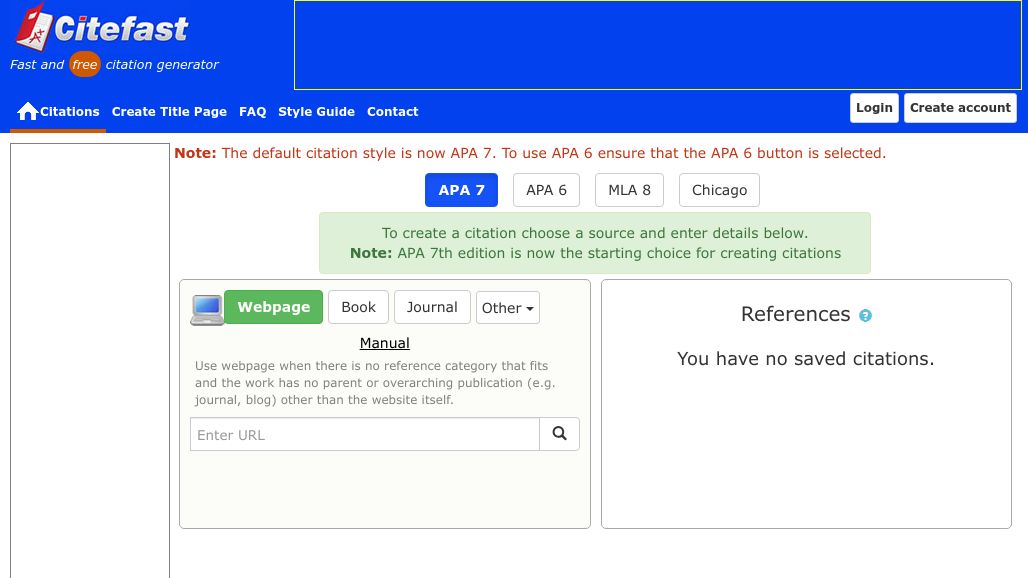Choose MLA 8 citation style
Image resolution: width=1028 pixels, height=578 pixels.
[x=629, y=190]
